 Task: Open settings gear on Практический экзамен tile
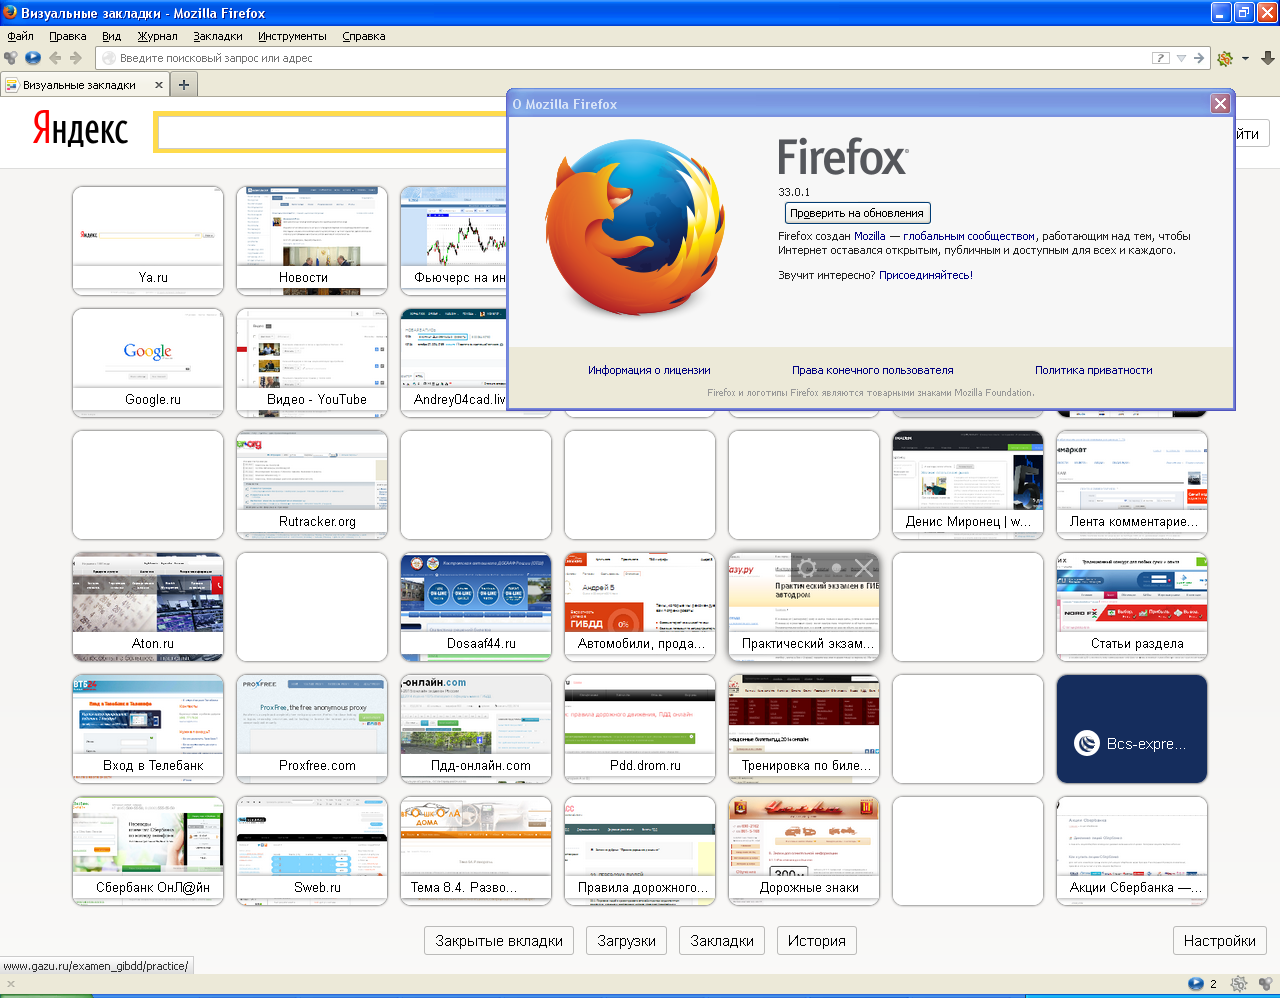click(807, 569)
